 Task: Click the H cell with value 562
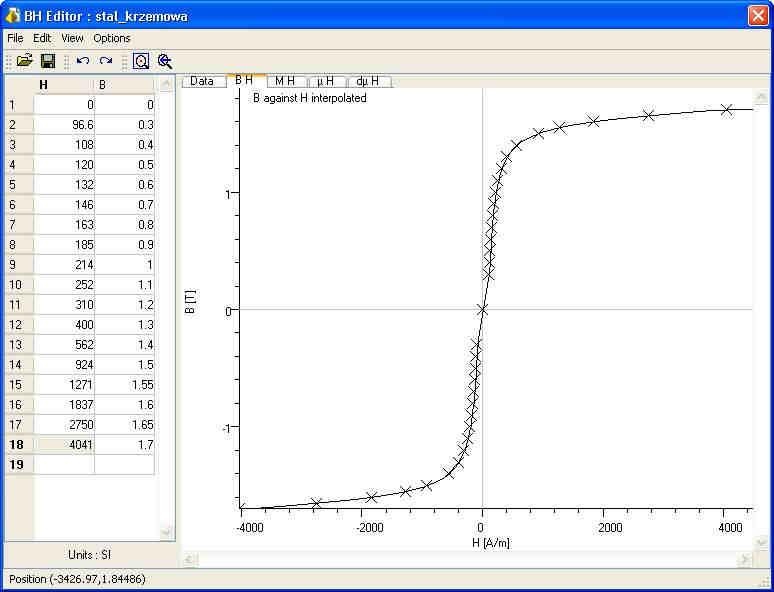pyautogui.click(x=64, y=345)
